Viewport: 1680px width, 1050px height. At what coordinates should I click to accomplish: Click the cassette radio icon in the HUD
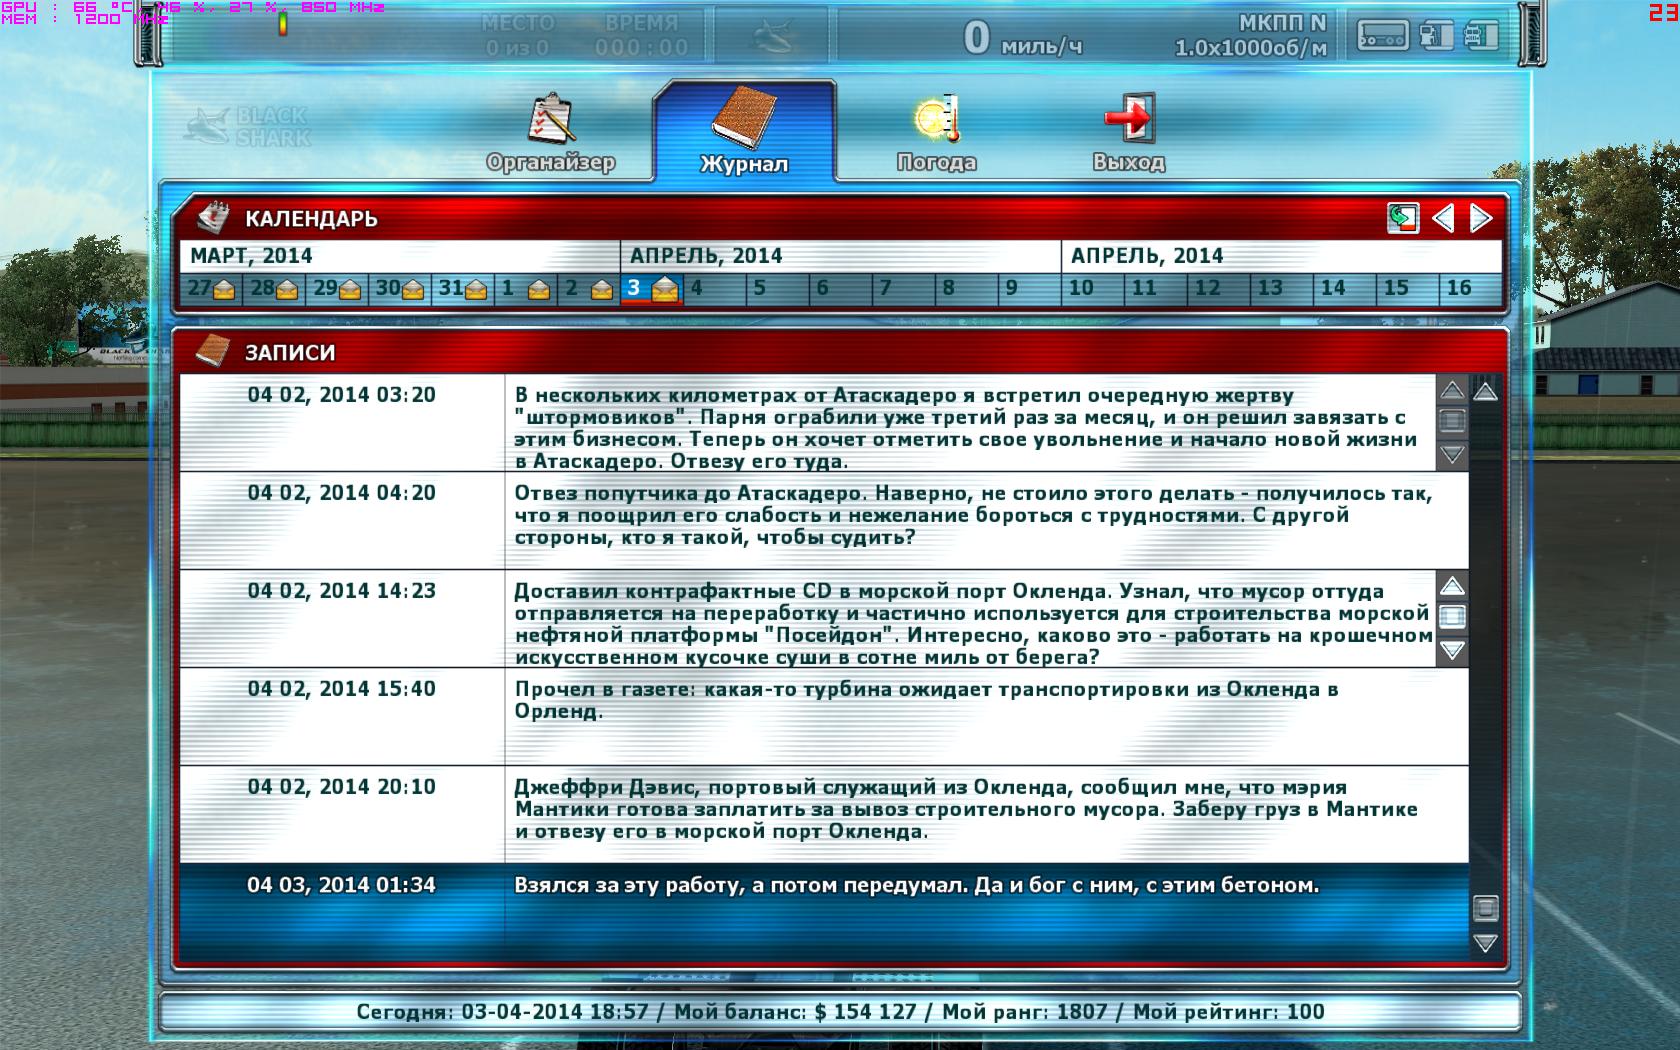pos(1383,36)
